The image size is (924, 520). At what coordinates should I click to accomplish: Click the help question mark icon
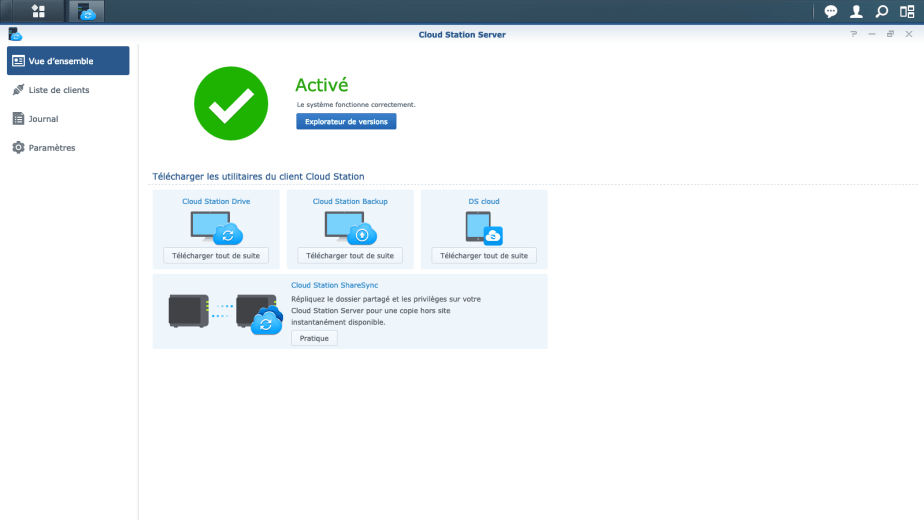[x=854, y=34]
